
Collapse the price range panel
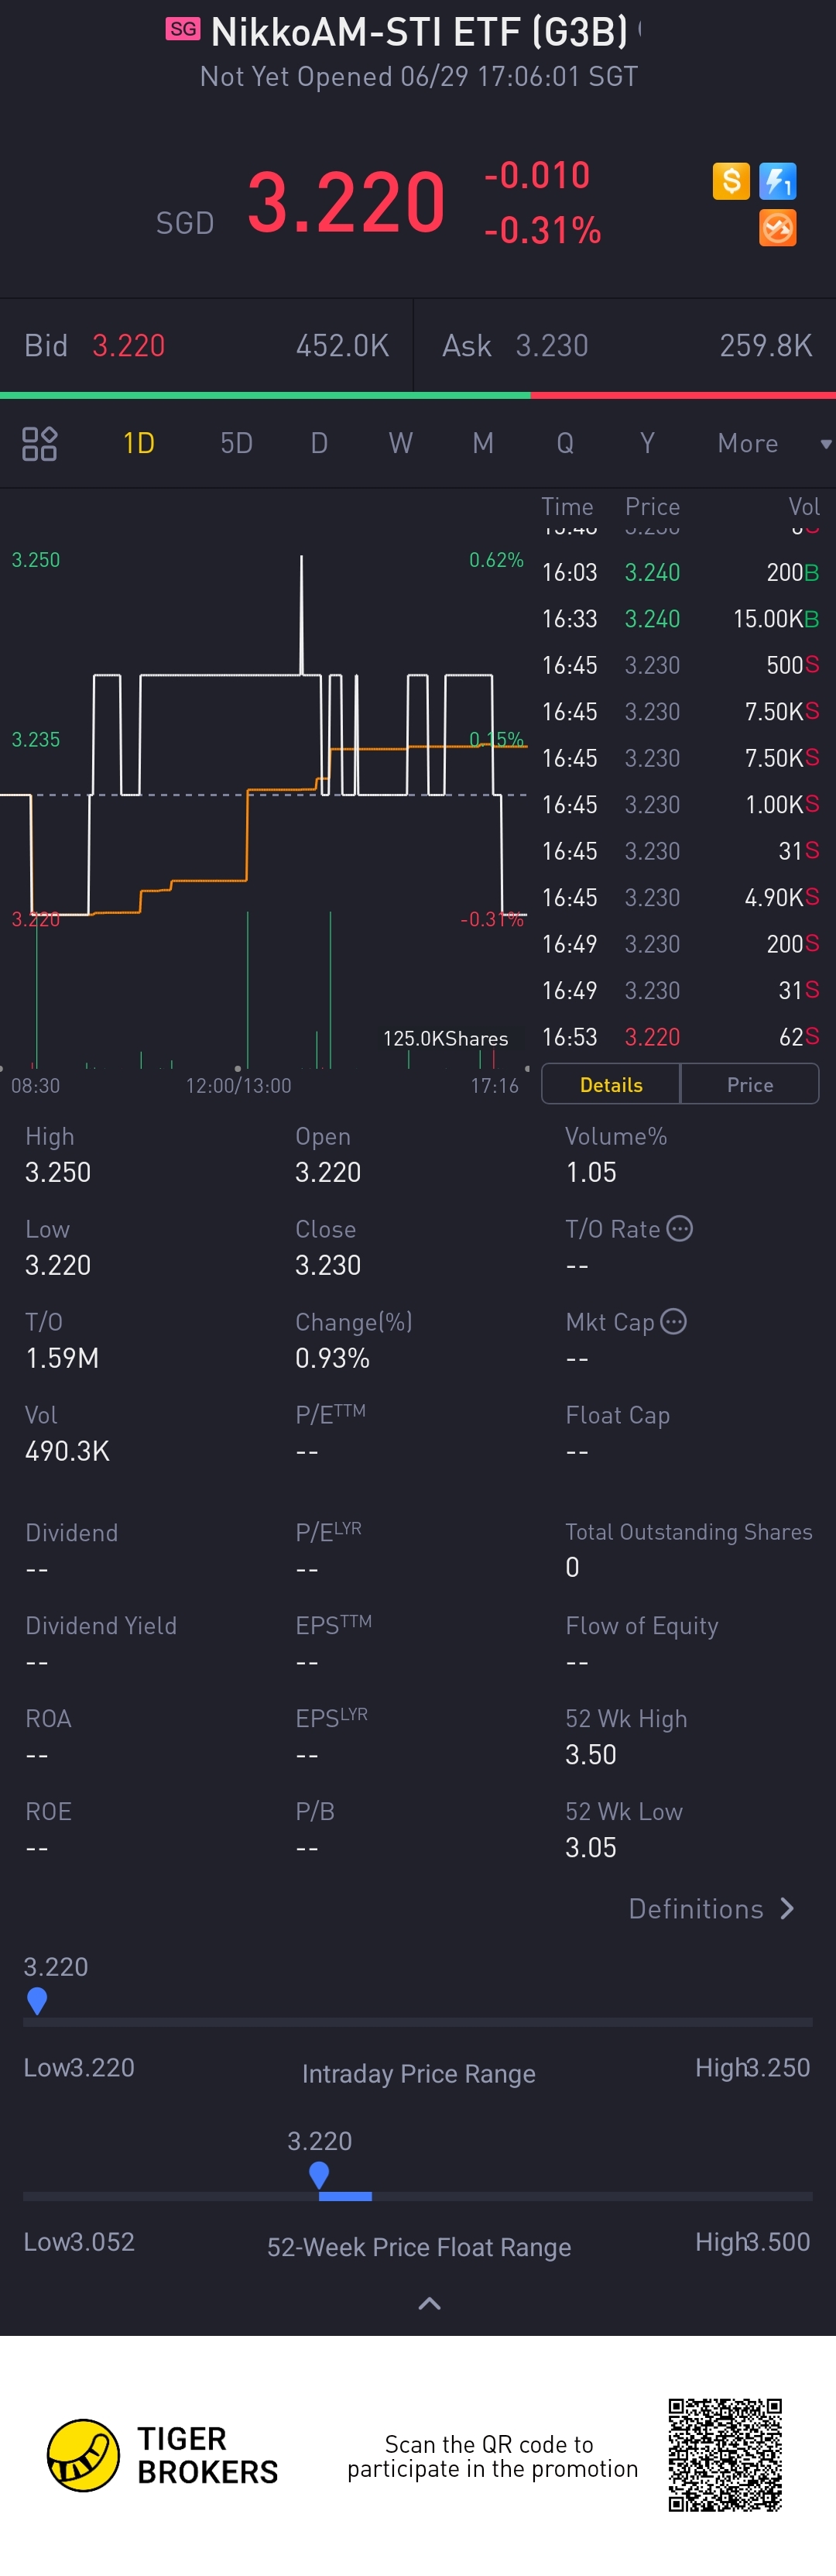429,2304
